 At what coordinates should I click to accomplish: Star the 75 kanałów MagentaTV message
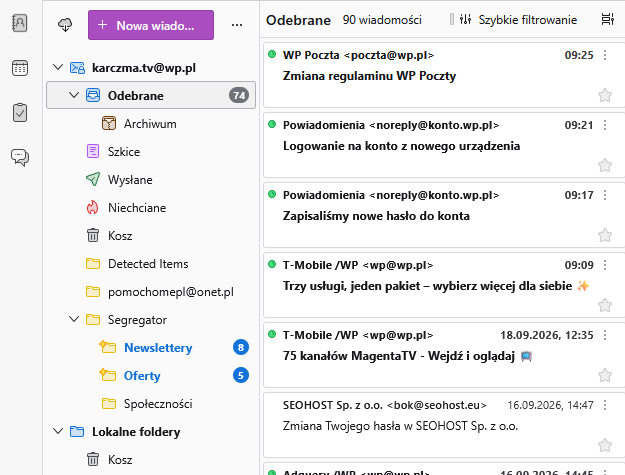tap(605, 375)
